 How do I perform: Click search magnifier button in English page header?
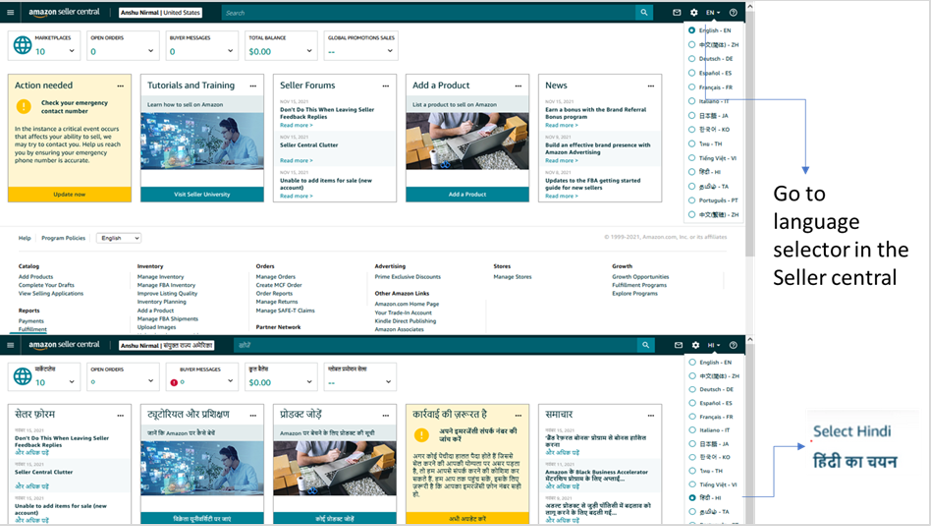point(644,12)
